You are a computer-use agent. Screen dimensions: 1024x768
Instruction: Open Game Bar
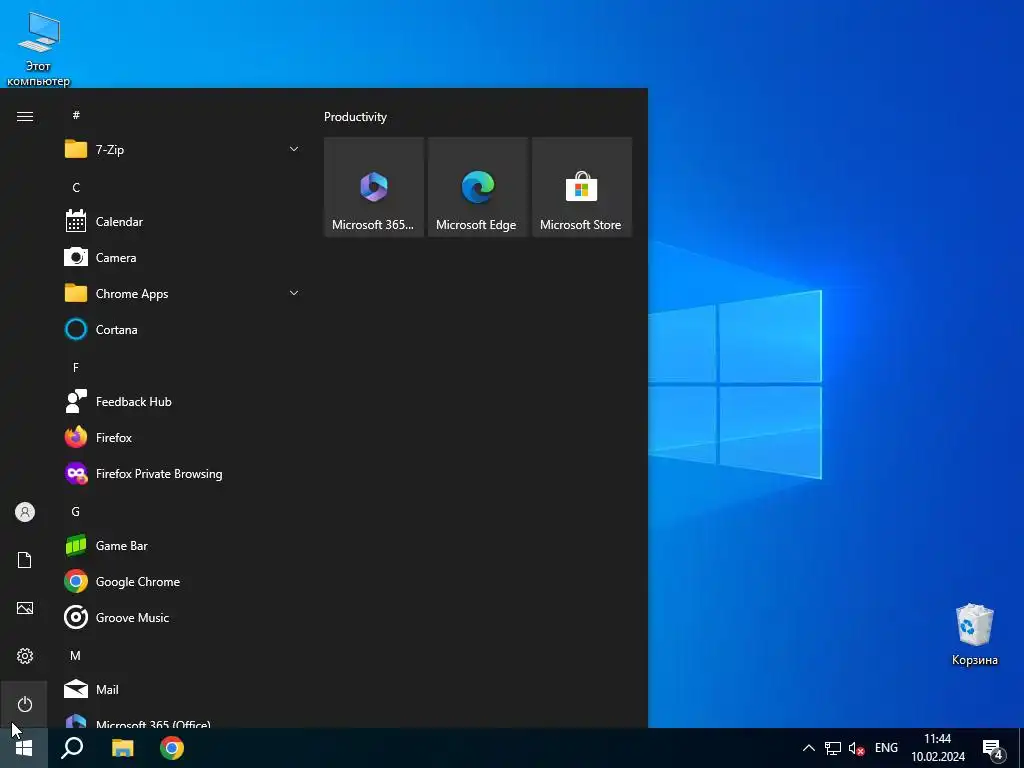tap(183, 545)
